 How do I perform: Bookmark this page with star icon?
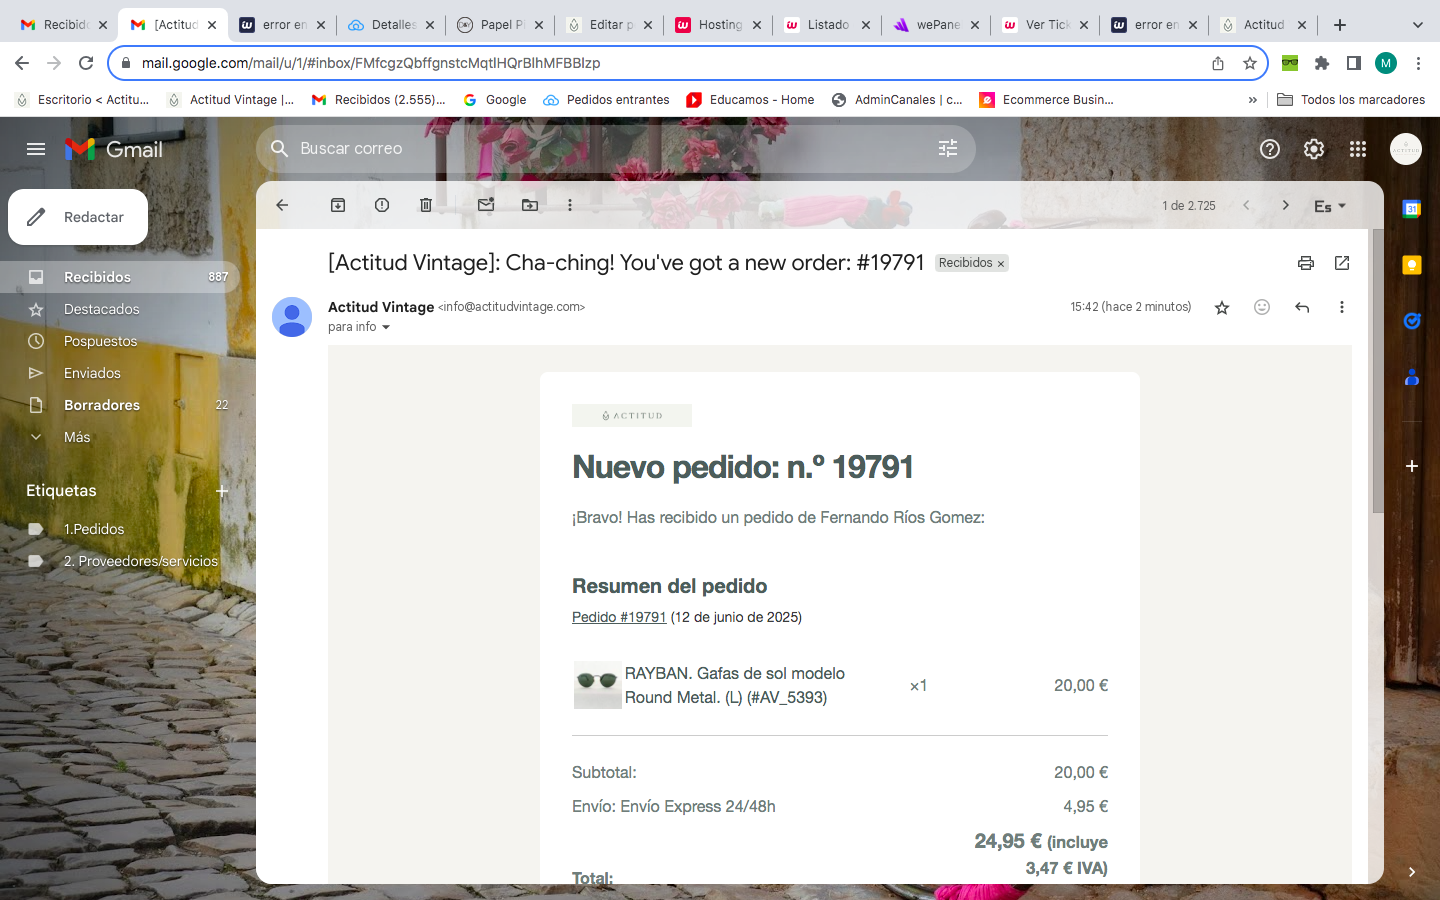[1250, 63]
